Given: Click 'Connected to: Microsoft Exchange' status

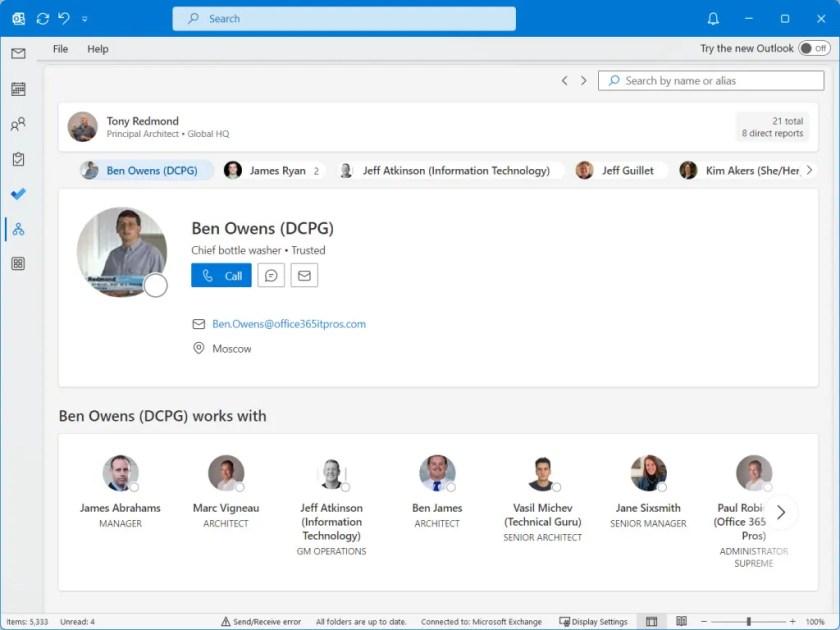Looking at the screenshot, I should (x=481, y=621).
